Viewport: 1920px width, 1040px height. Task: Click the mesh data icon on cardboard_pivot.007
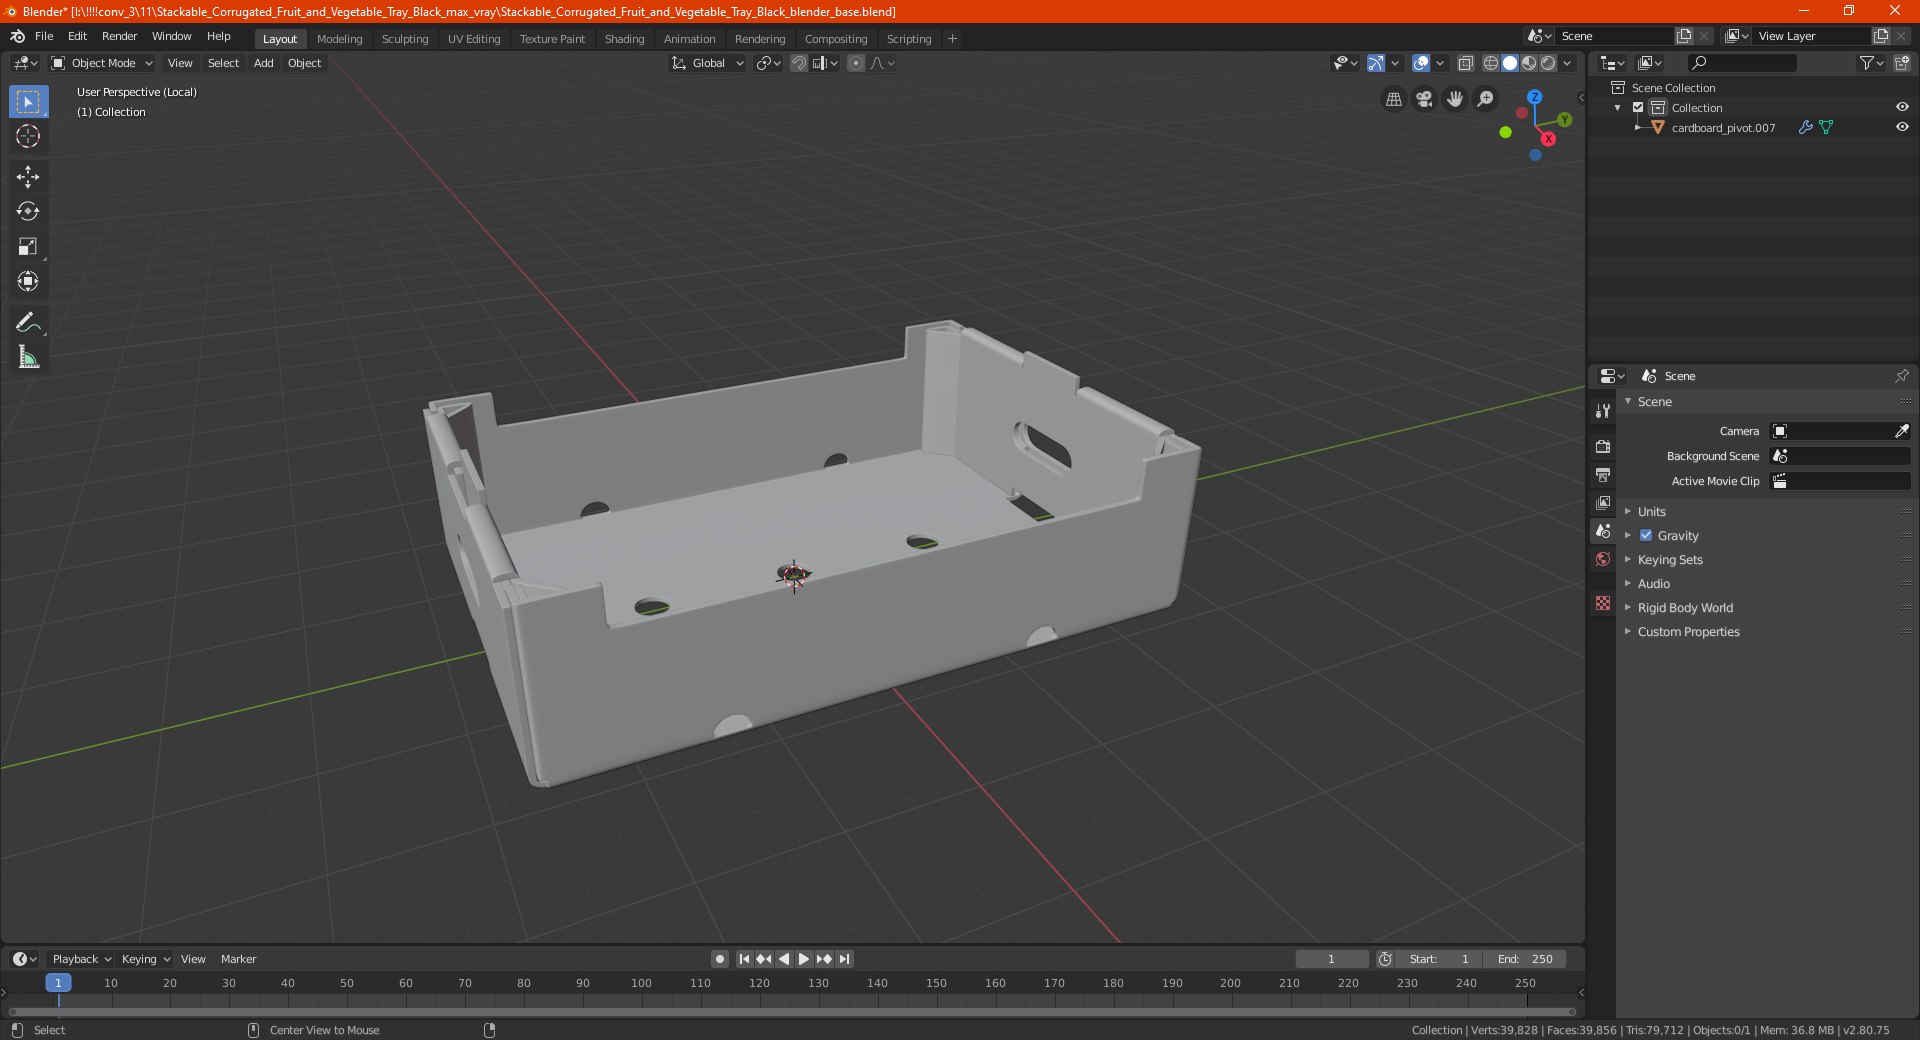coord(1826,127)
